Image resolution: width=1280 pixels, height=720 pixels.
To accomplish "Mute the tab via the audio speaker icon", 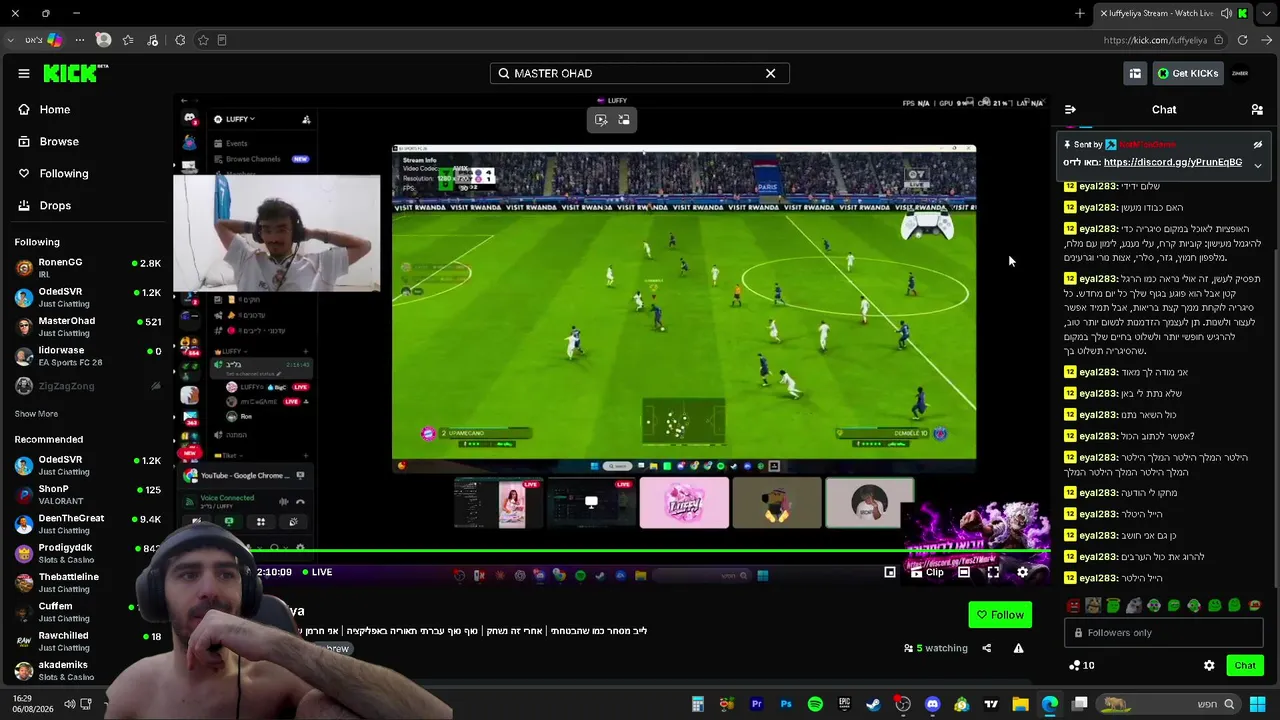I will pos(1227,13).
